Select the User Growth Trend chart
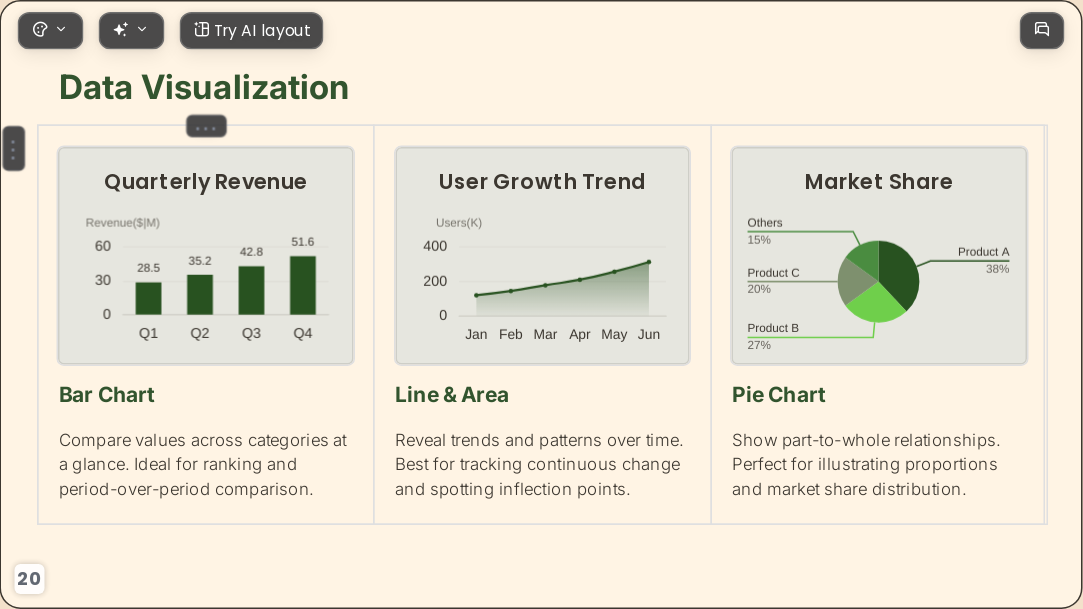 click(x=542, y=255)
